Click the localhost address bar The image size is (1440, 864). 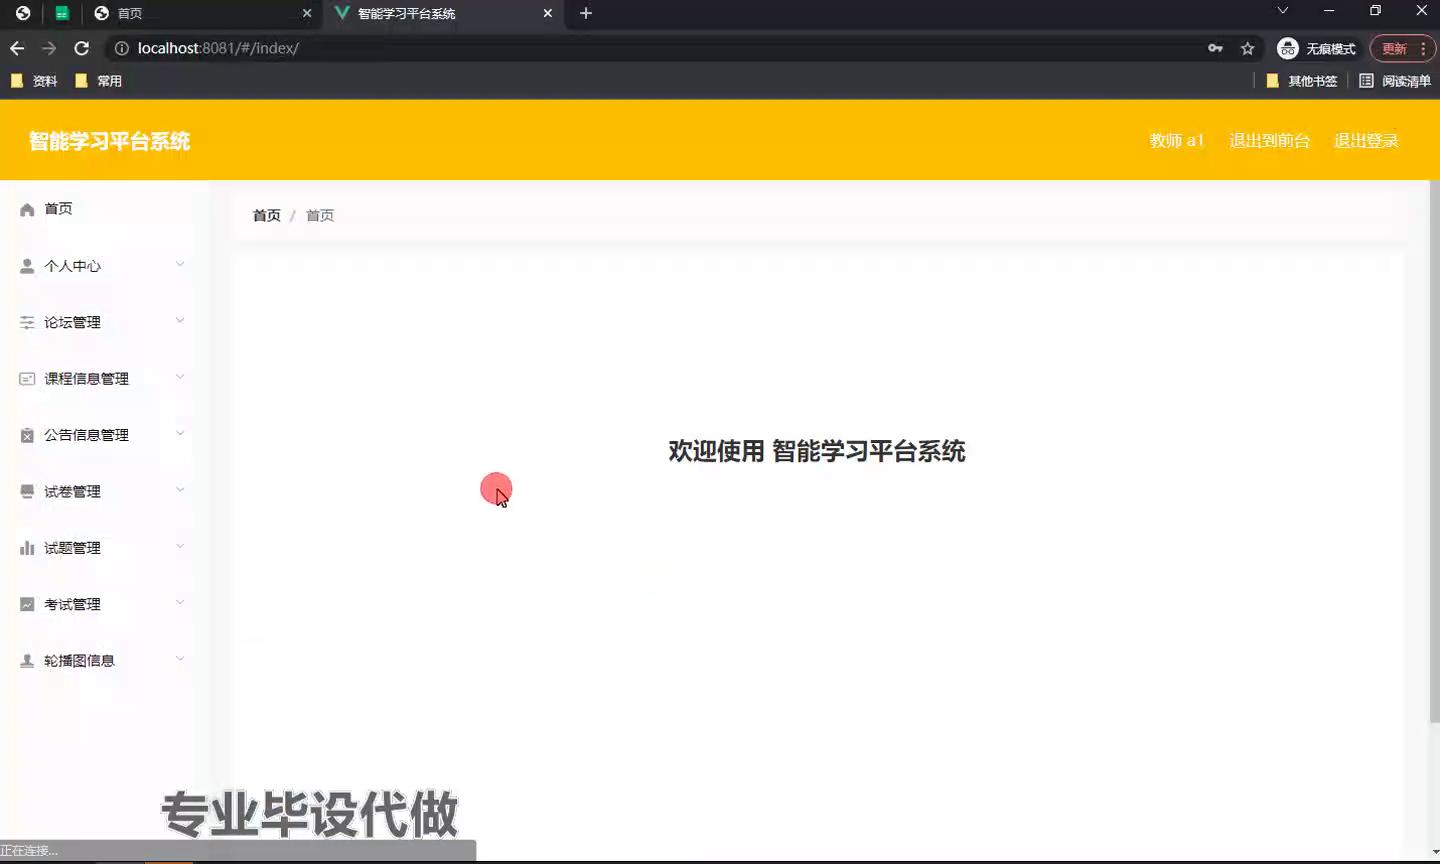coord(660,48)
